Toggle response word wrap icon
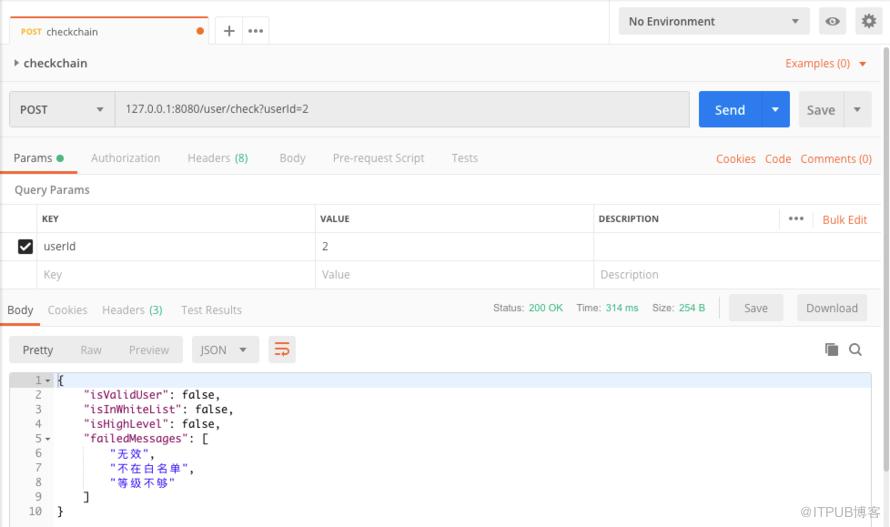 282,349
